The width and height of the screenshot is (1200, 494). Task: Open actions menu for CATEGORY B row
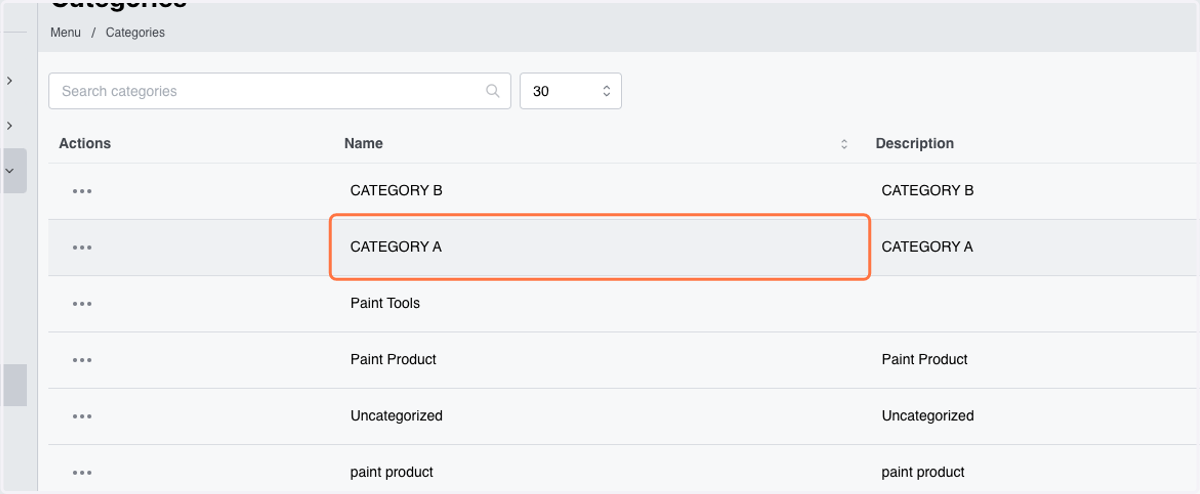coord(82,191)
